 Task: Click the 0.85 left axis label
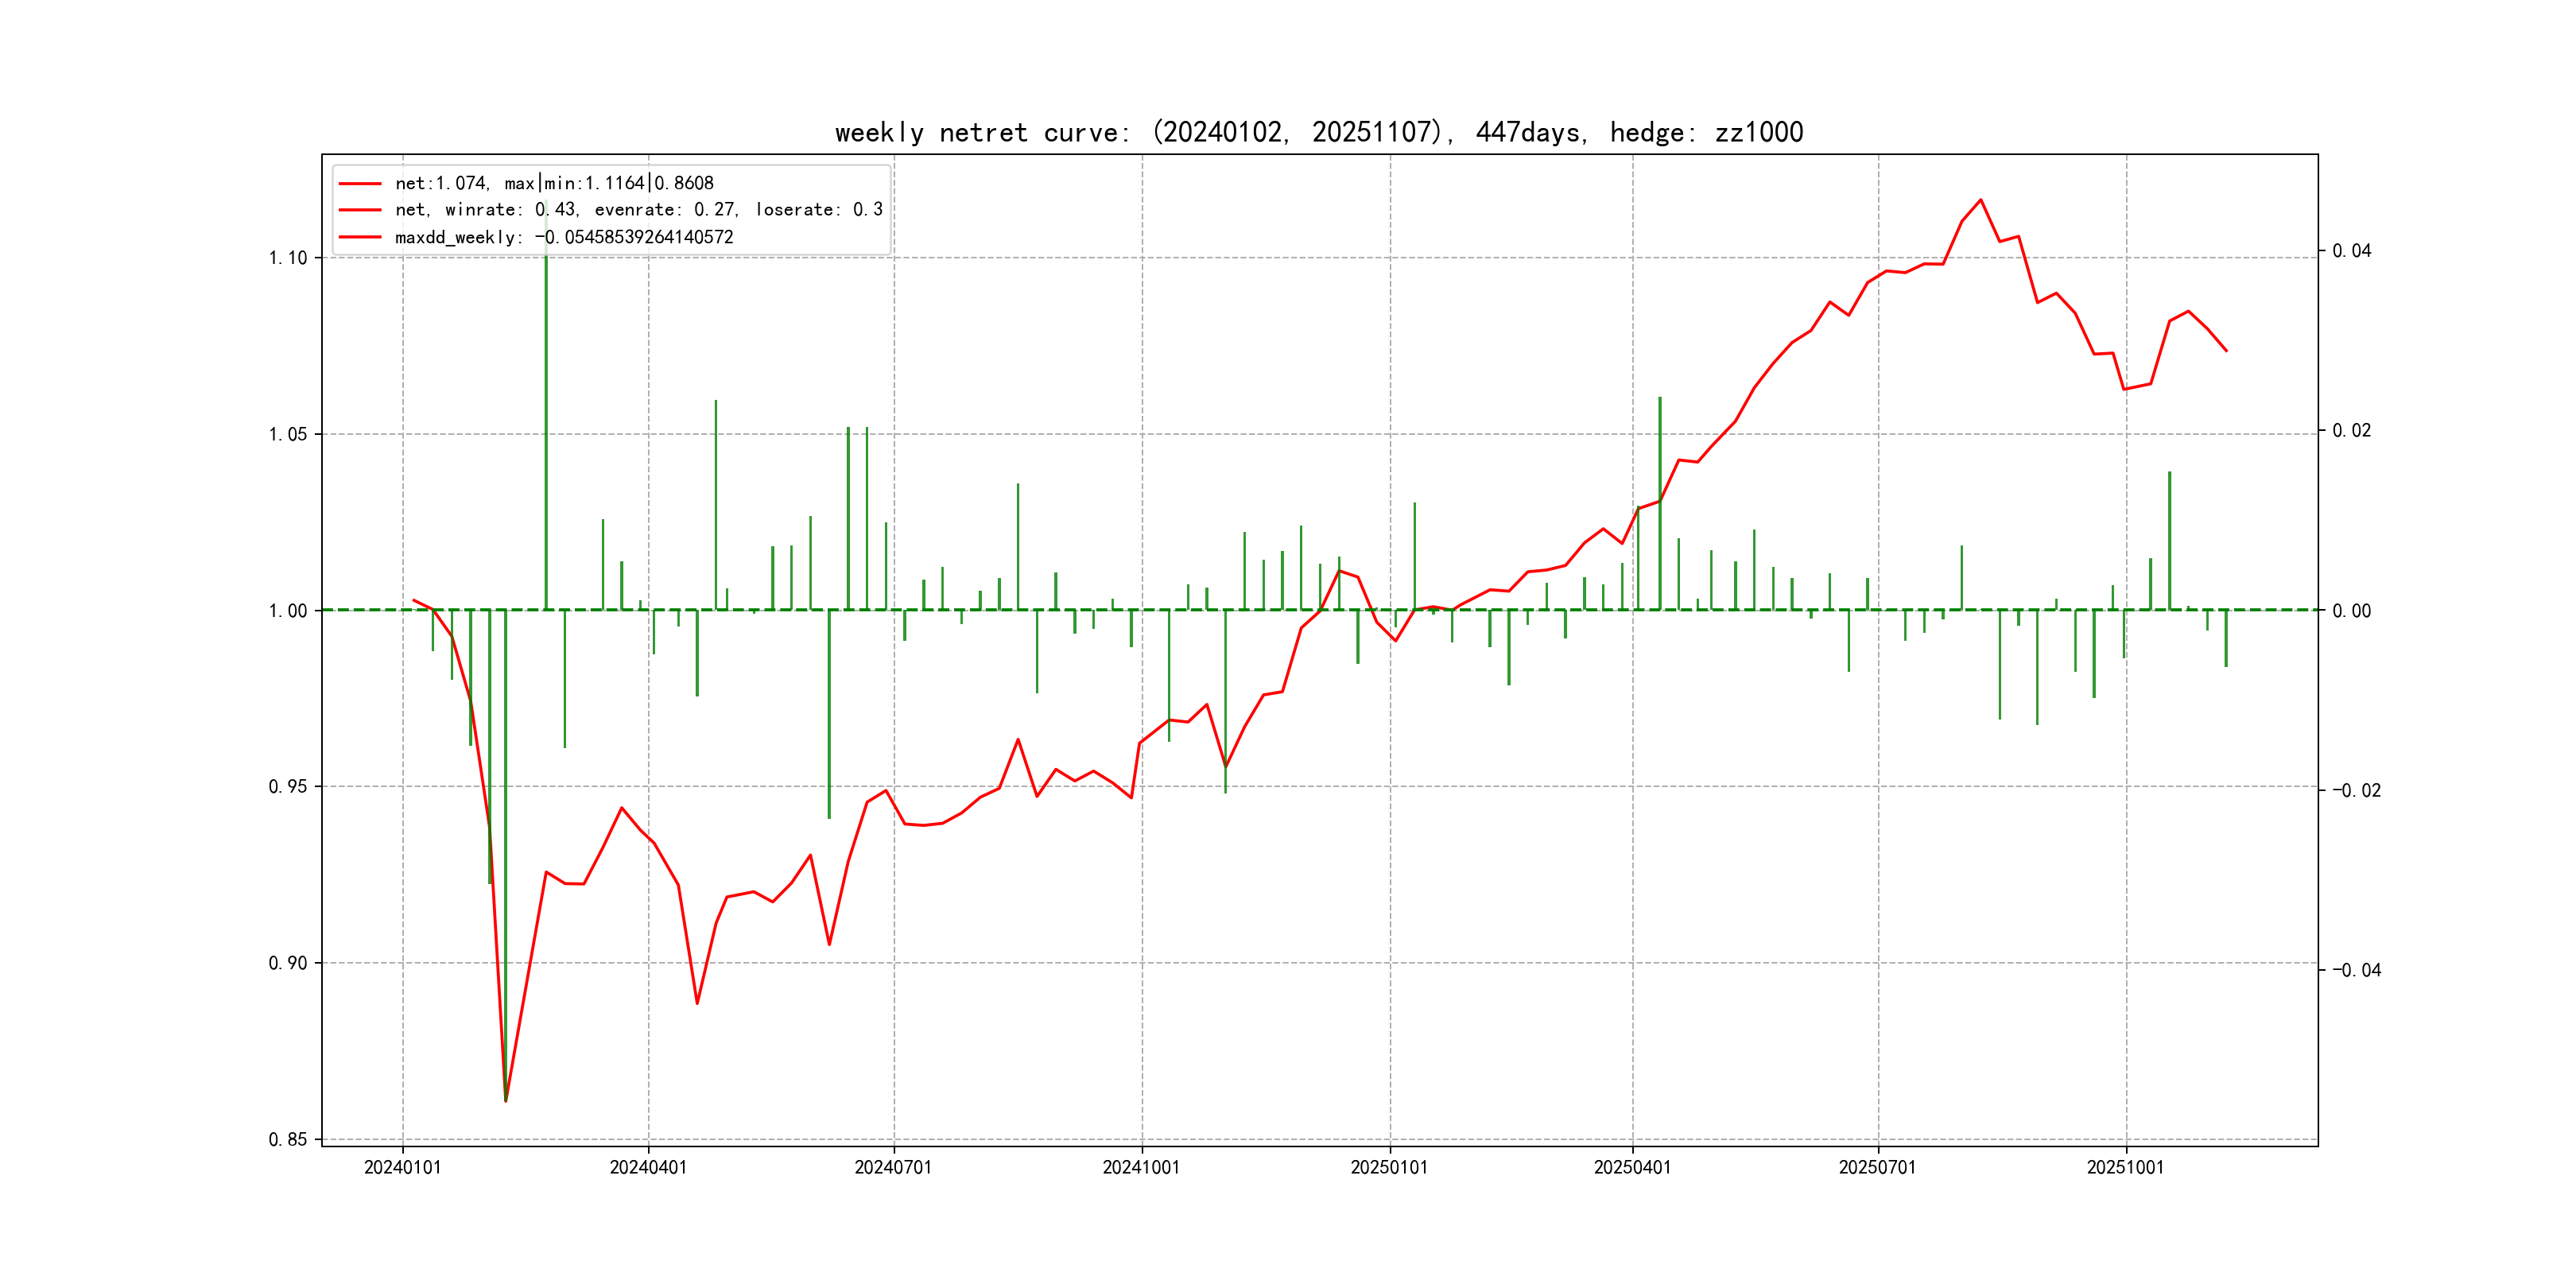click(x=288, y=1139)
